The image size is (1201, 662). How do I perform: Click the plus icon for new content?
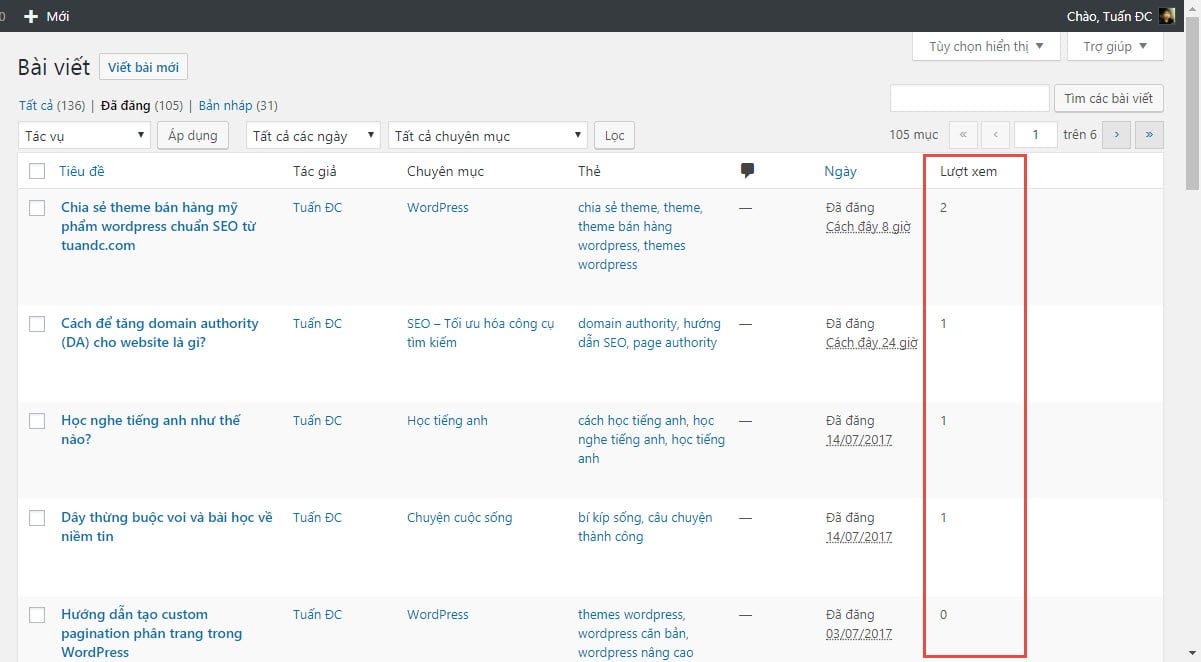coord(30,16)
